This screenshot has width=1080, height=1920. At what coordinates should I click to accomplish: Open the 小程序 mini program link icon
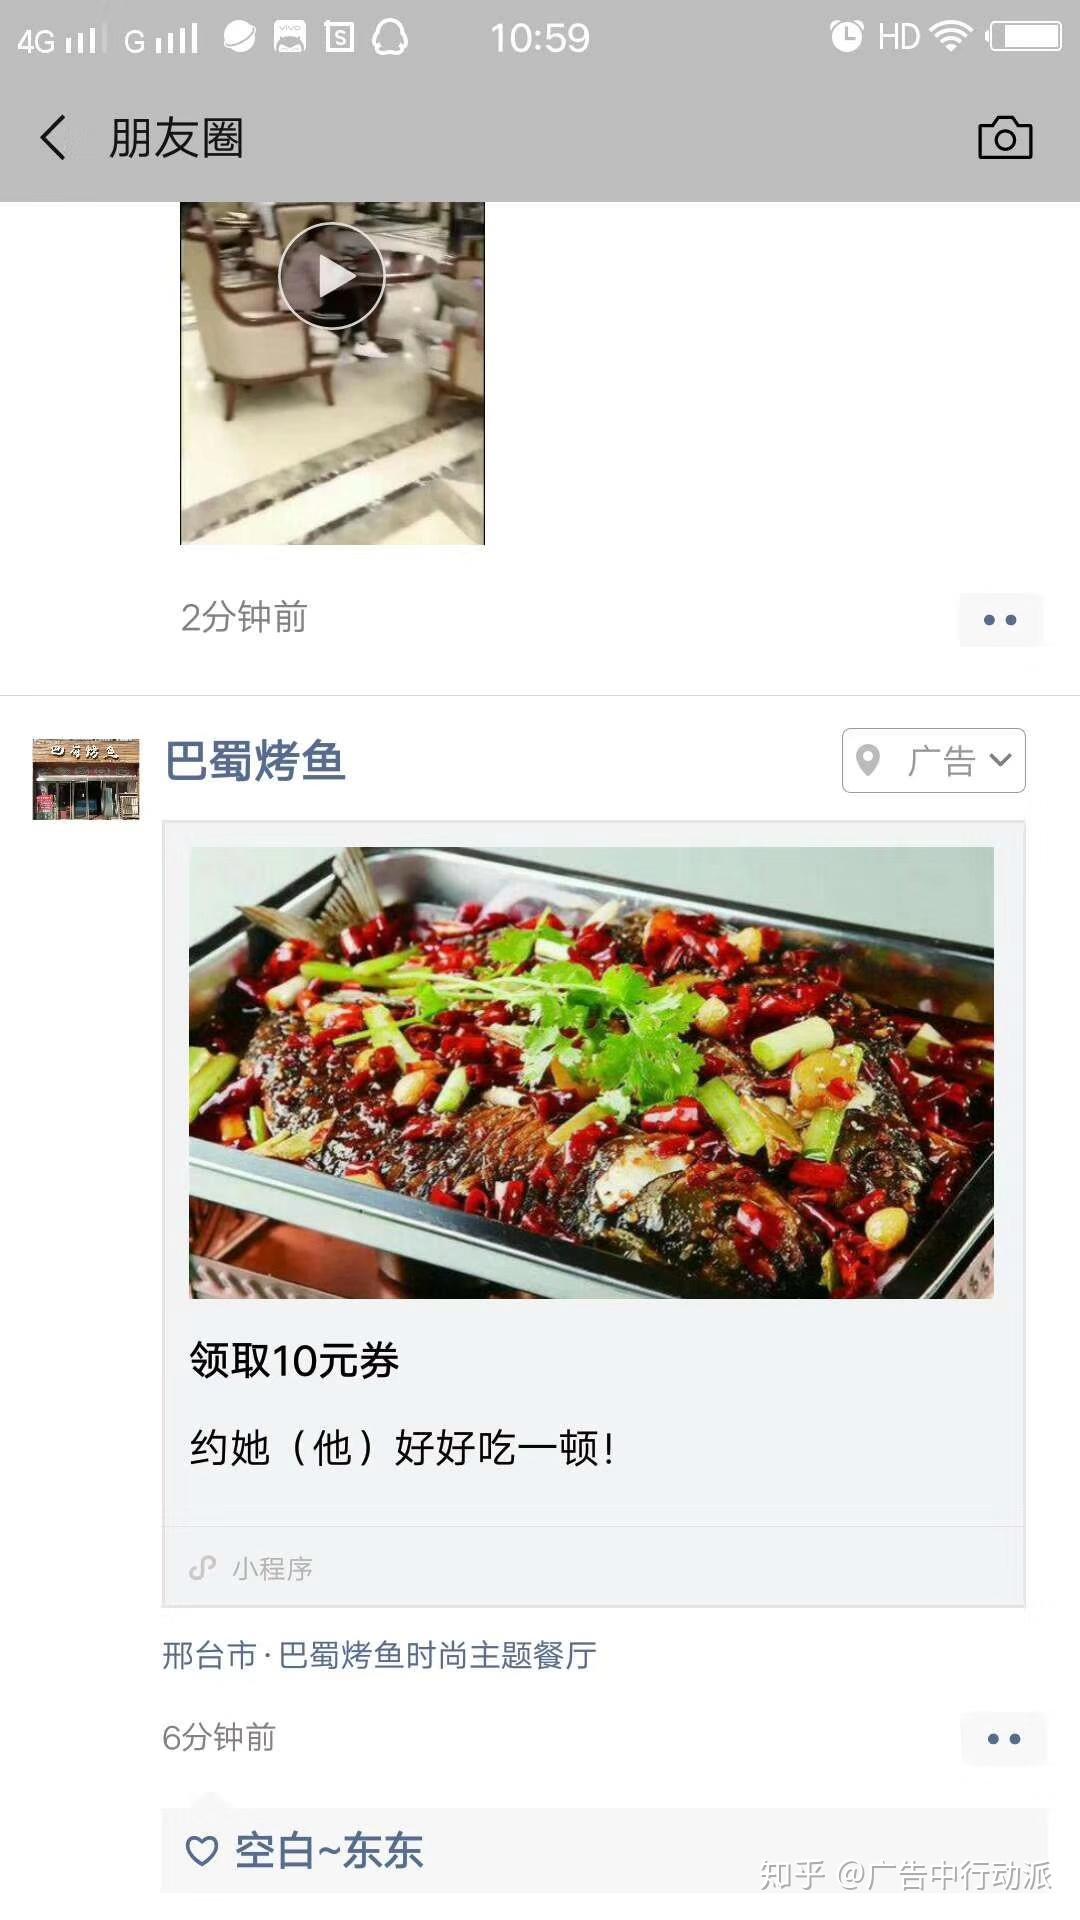(x=203, y=1567)
